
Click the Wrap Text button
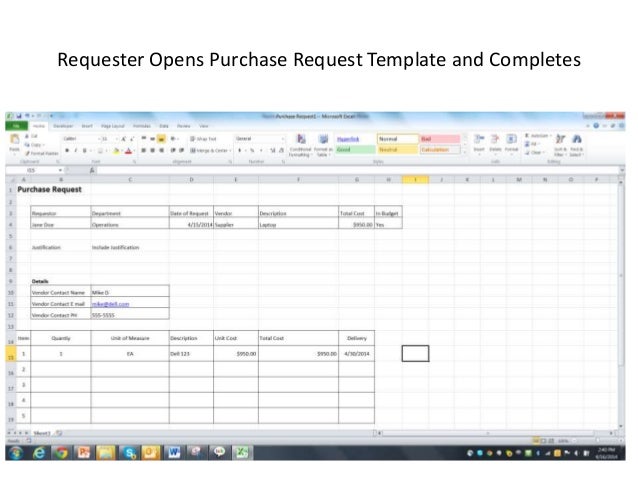[203, 139]
